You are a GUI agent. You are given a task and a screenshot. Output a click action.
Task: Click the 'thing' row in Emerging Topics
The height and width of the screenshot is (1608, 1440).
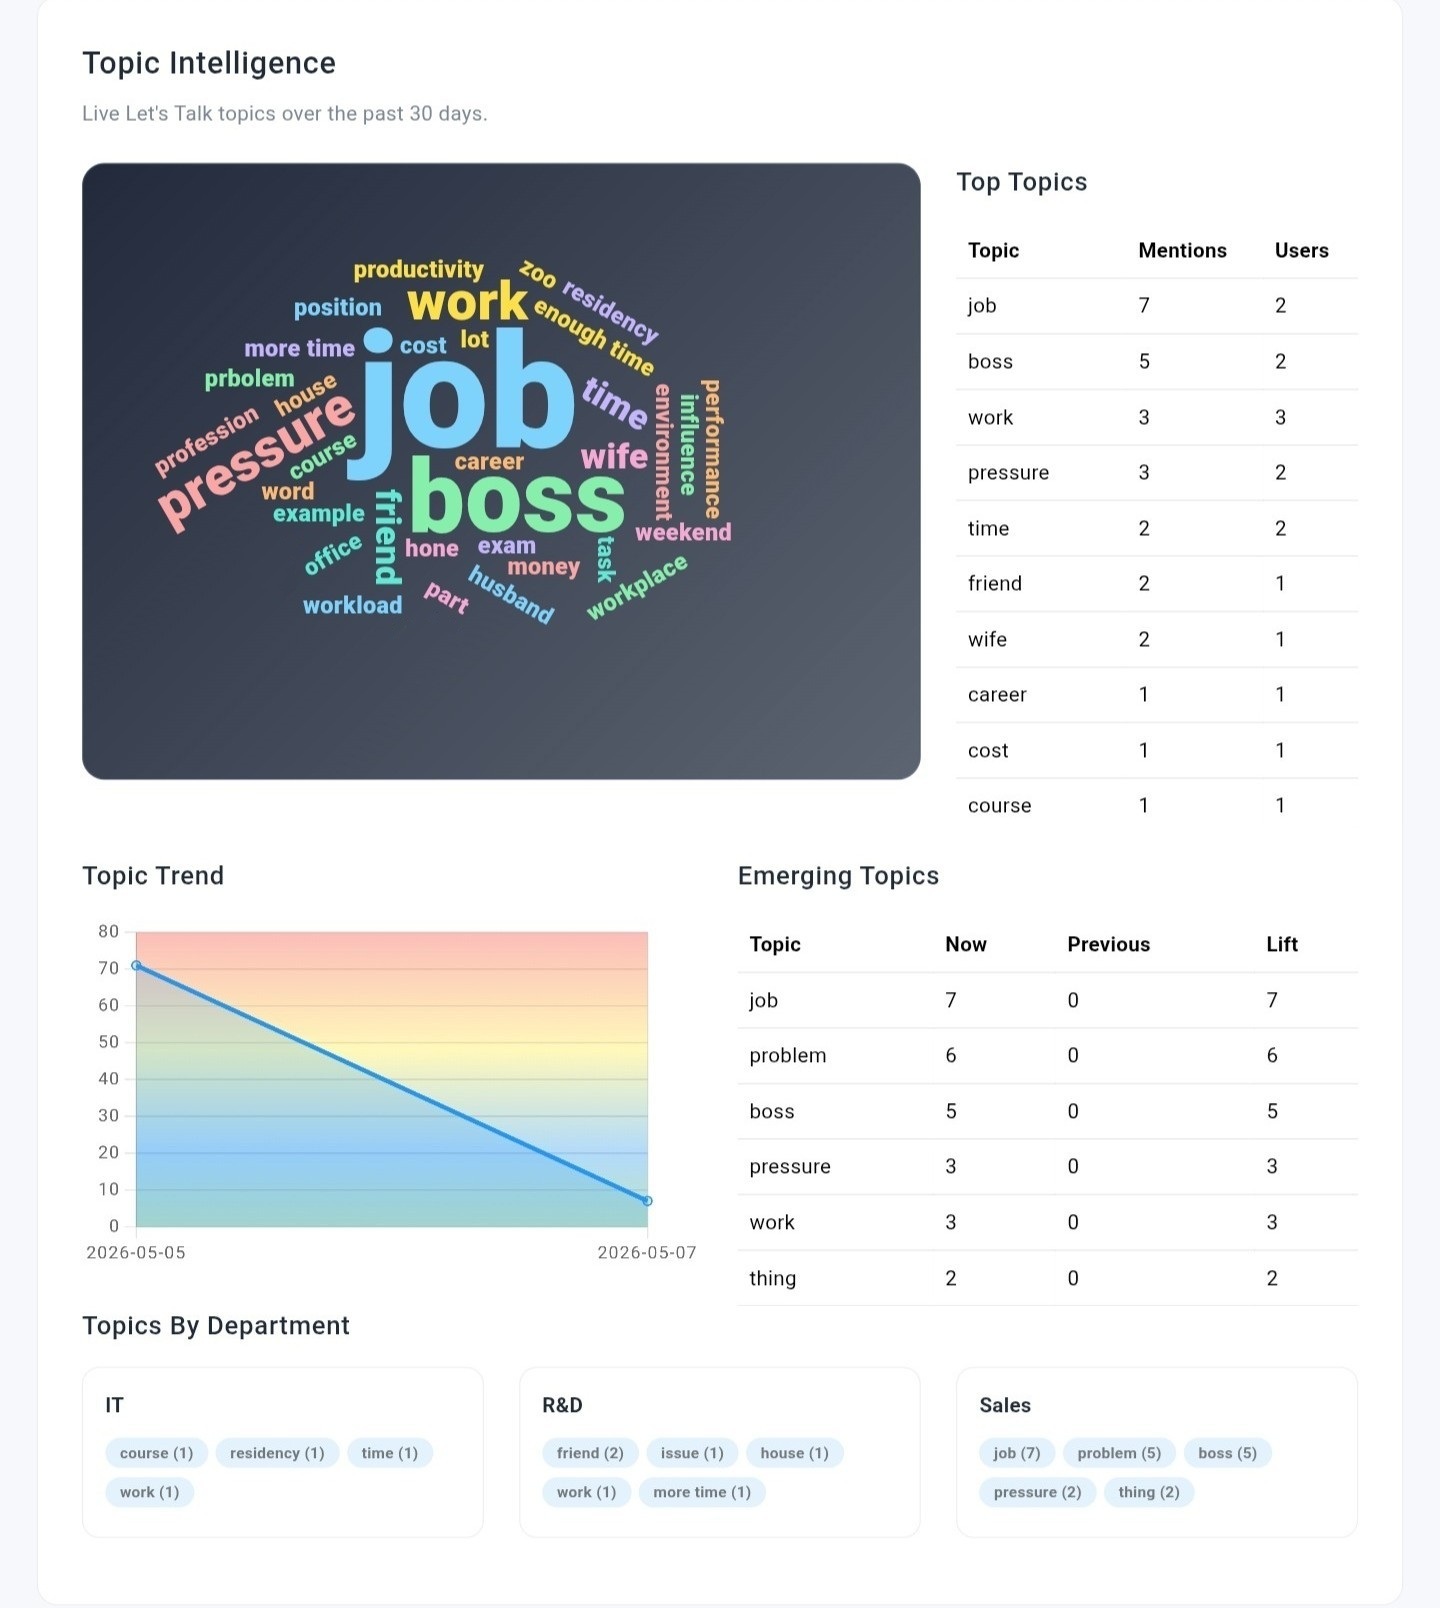1048,1278
